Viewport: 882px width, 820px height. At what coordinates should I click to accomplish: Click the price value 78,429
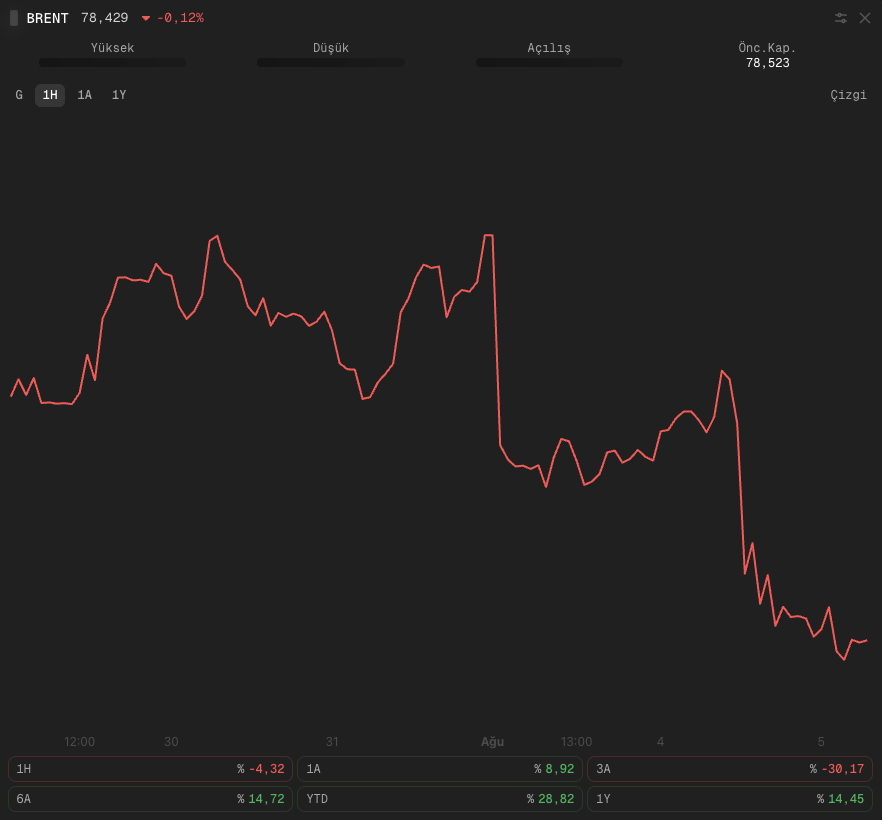pyautogui.click(x=105, y=18)
